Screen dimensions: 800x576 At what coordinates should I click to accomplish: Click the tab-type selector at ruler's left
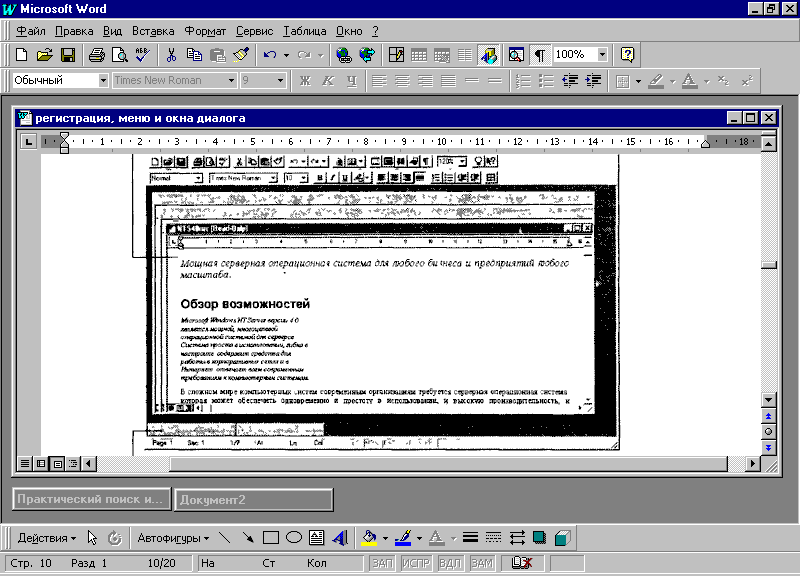point(29,142)
